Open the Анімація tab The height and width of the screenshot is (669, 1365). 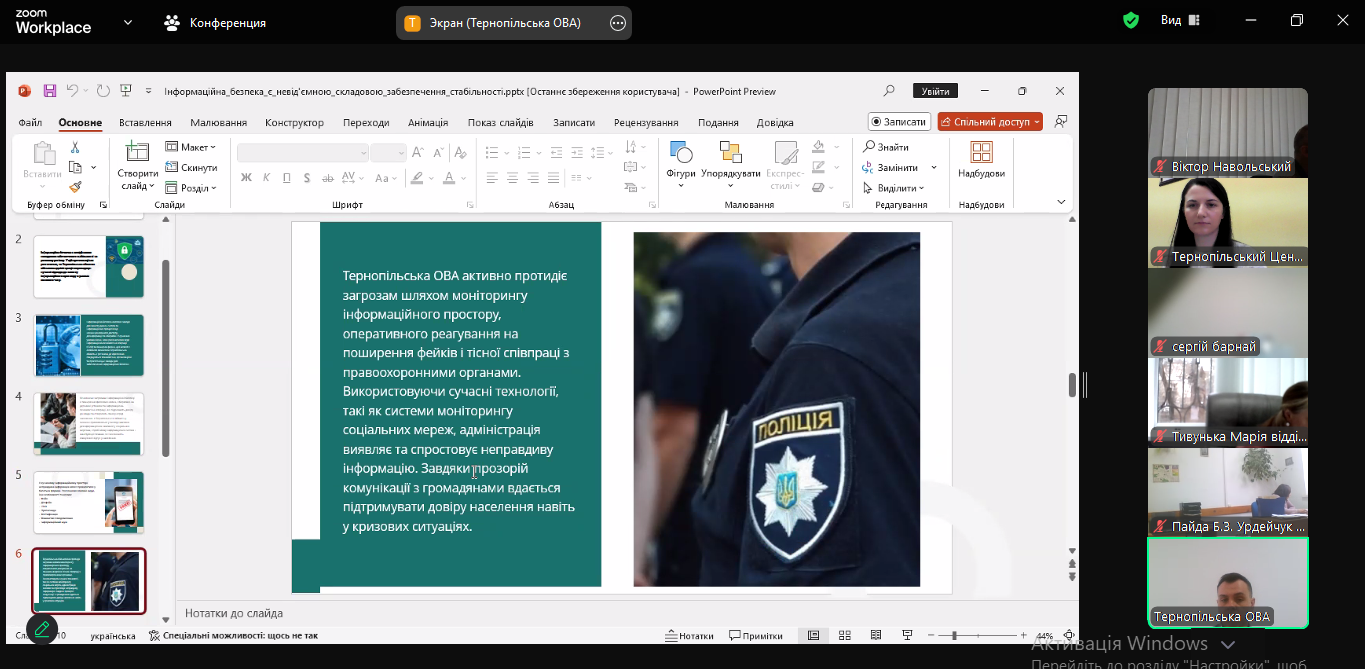428,123
